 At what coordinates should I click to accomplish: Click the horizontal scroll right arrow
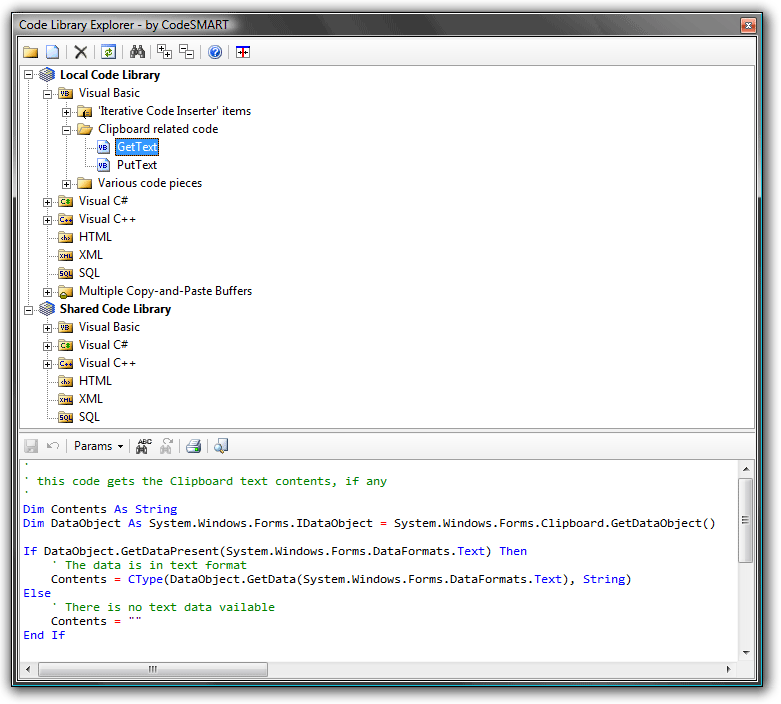(x=728, y=669)
